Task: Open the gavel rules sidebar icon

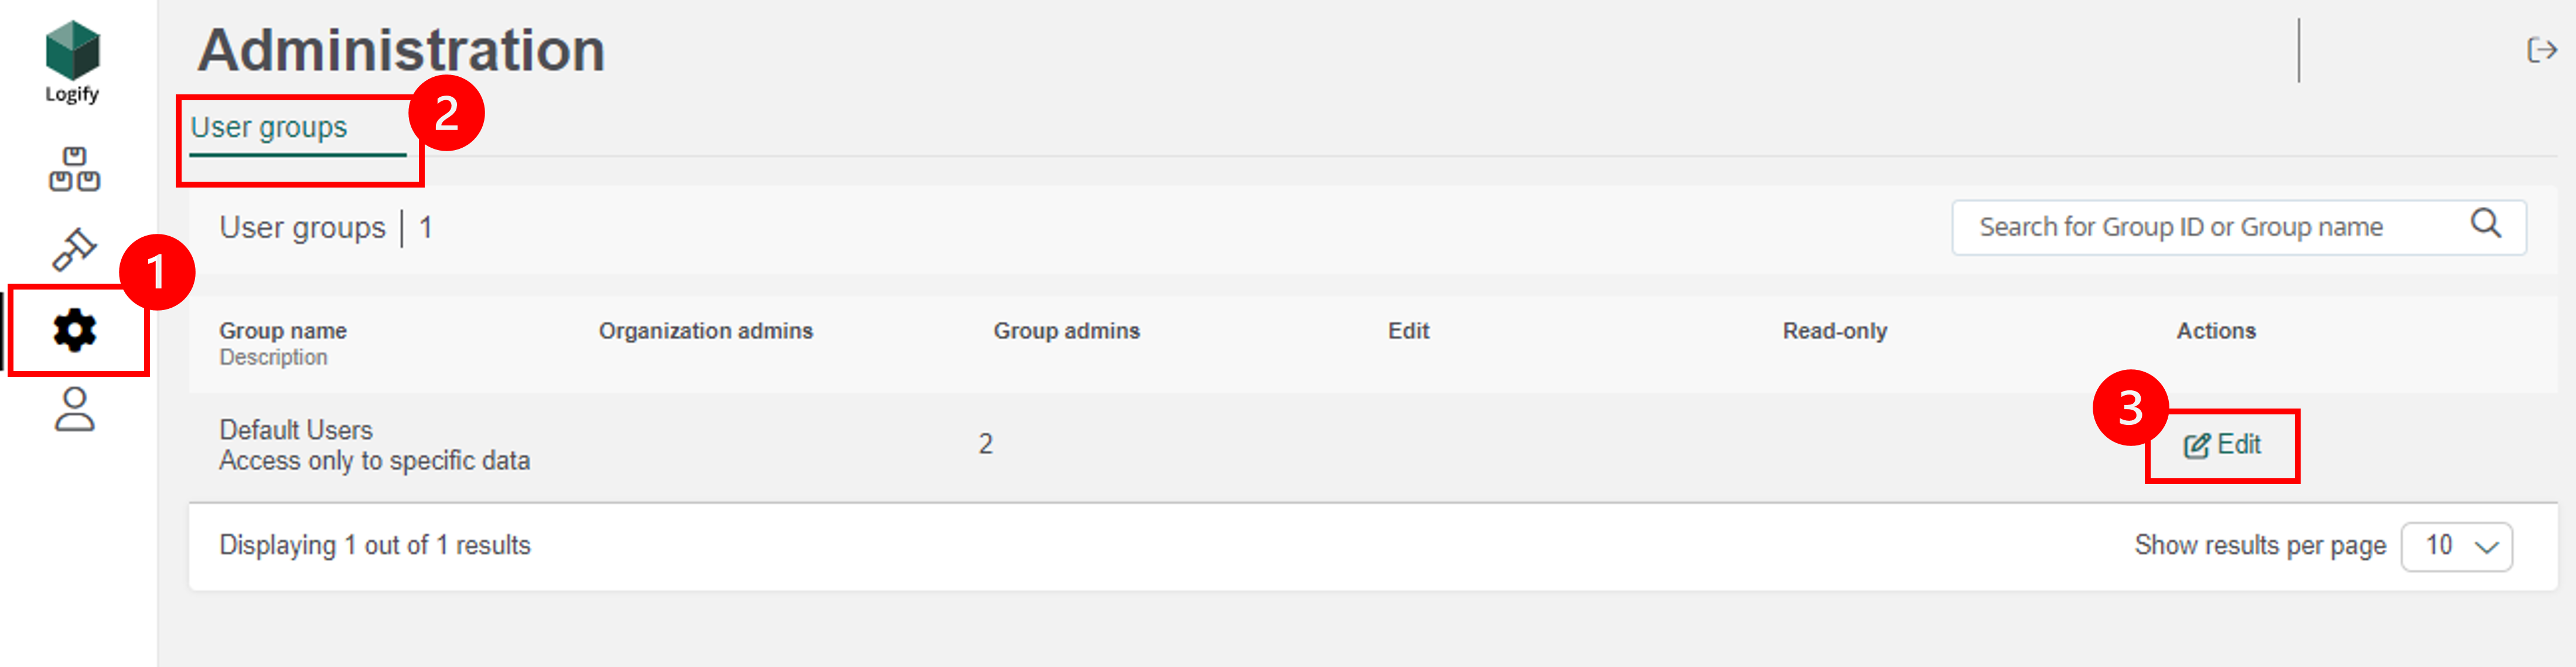Action: pos(74,249)
